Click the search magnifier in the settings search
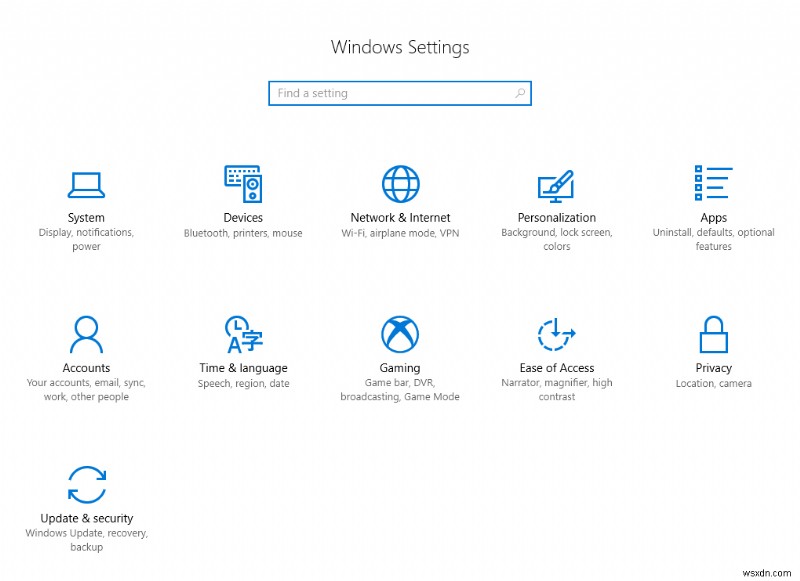The height and width of the screenshot is (581, 800). [521, 93]
